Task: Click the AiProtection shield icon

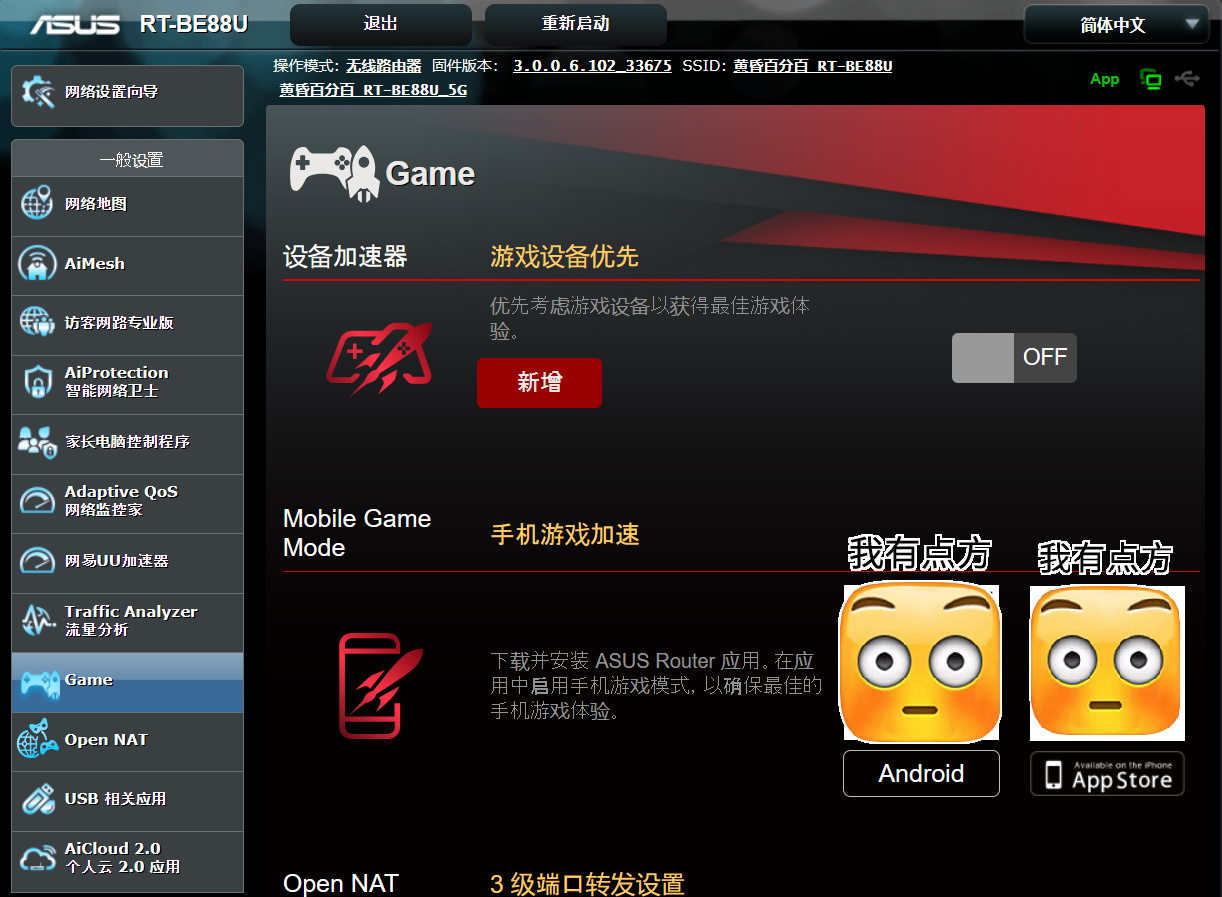Action: pyautogui.click(x=37, y=382)
